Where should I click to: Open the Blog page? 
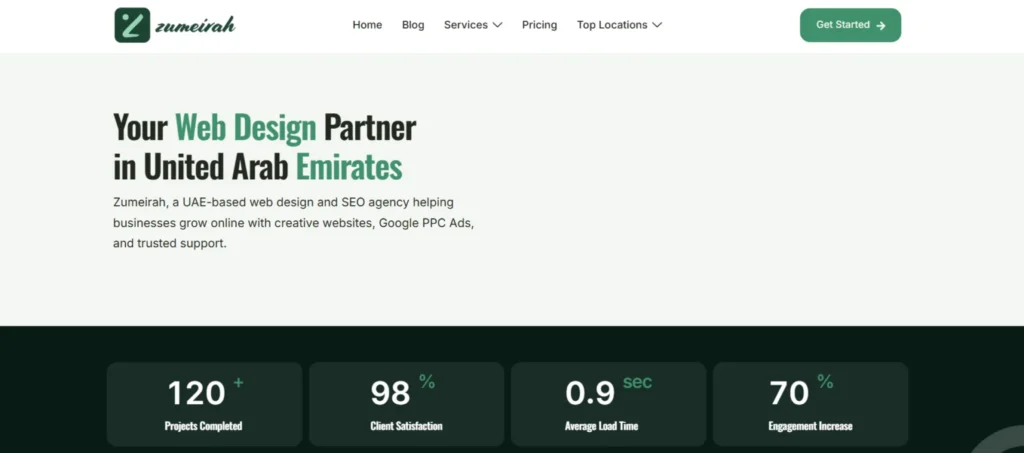tap(413, 25)
